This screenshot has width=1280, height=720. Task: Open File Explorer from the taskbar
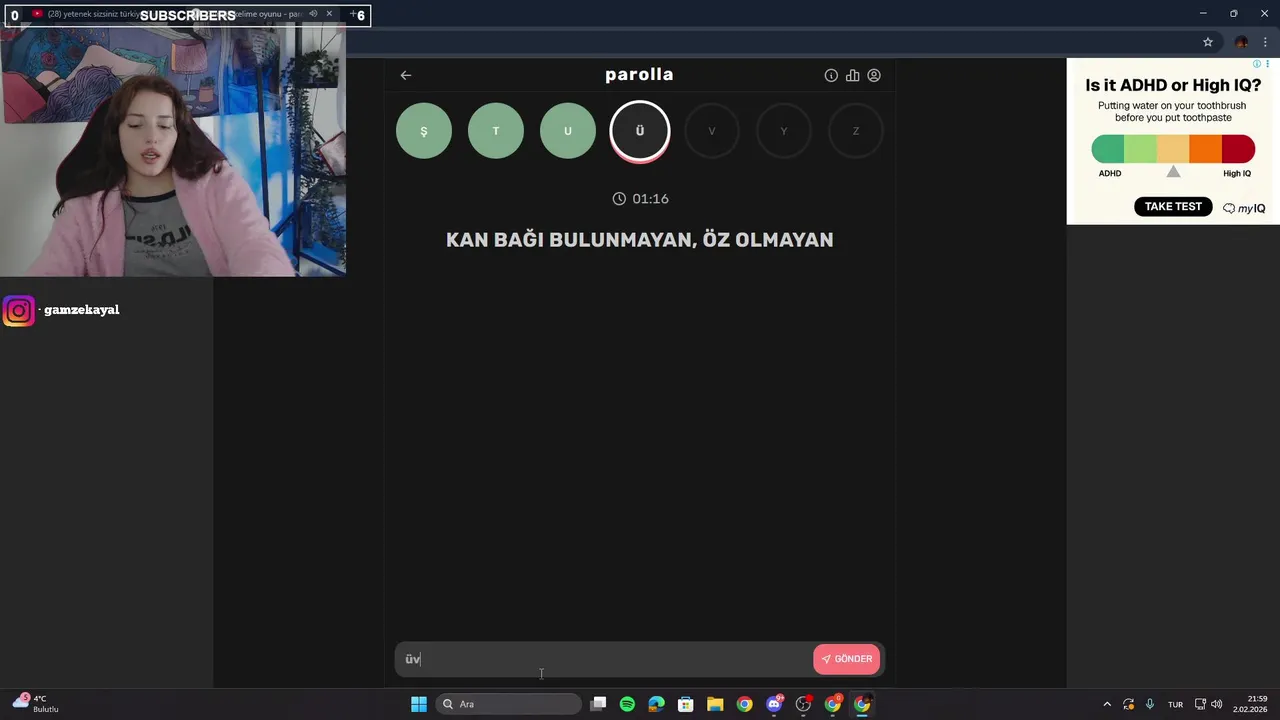[x=715, y=704]
